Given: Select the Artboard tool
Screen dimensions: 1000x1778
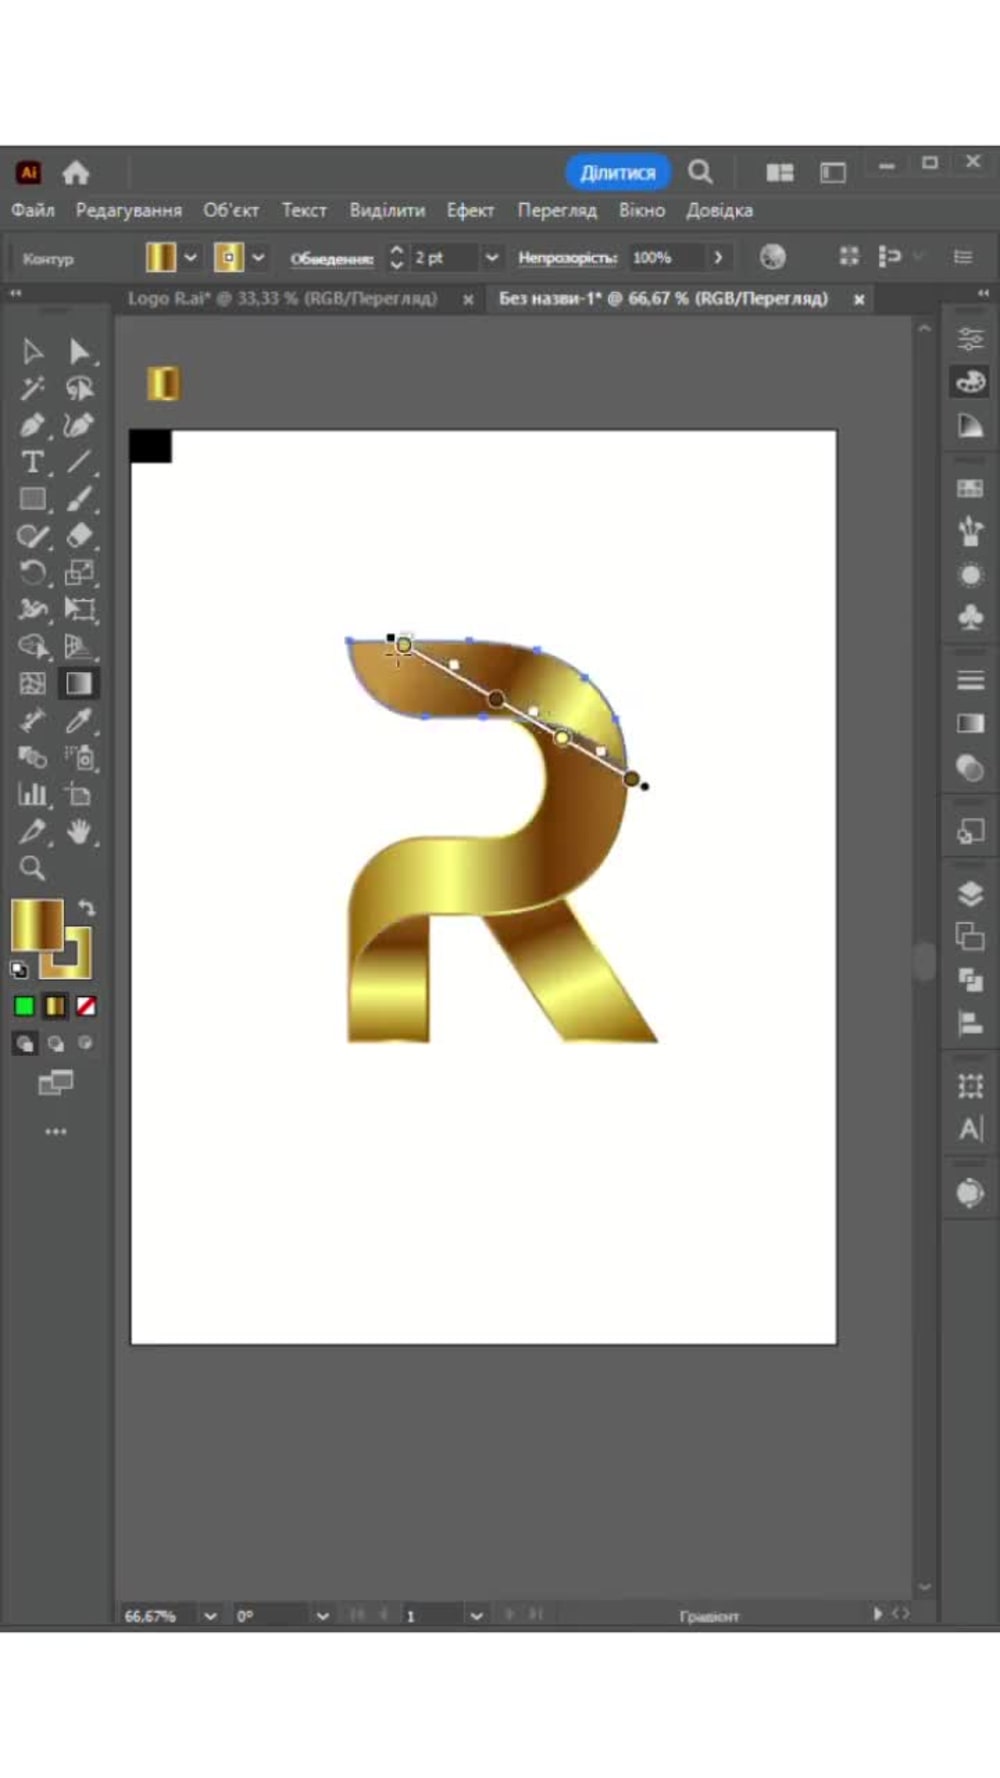Looking at the screenshot, I should click(79, 794).
